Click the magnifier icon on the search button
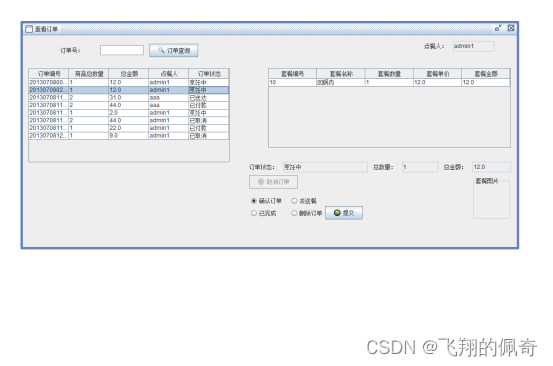 pos(161,50)
